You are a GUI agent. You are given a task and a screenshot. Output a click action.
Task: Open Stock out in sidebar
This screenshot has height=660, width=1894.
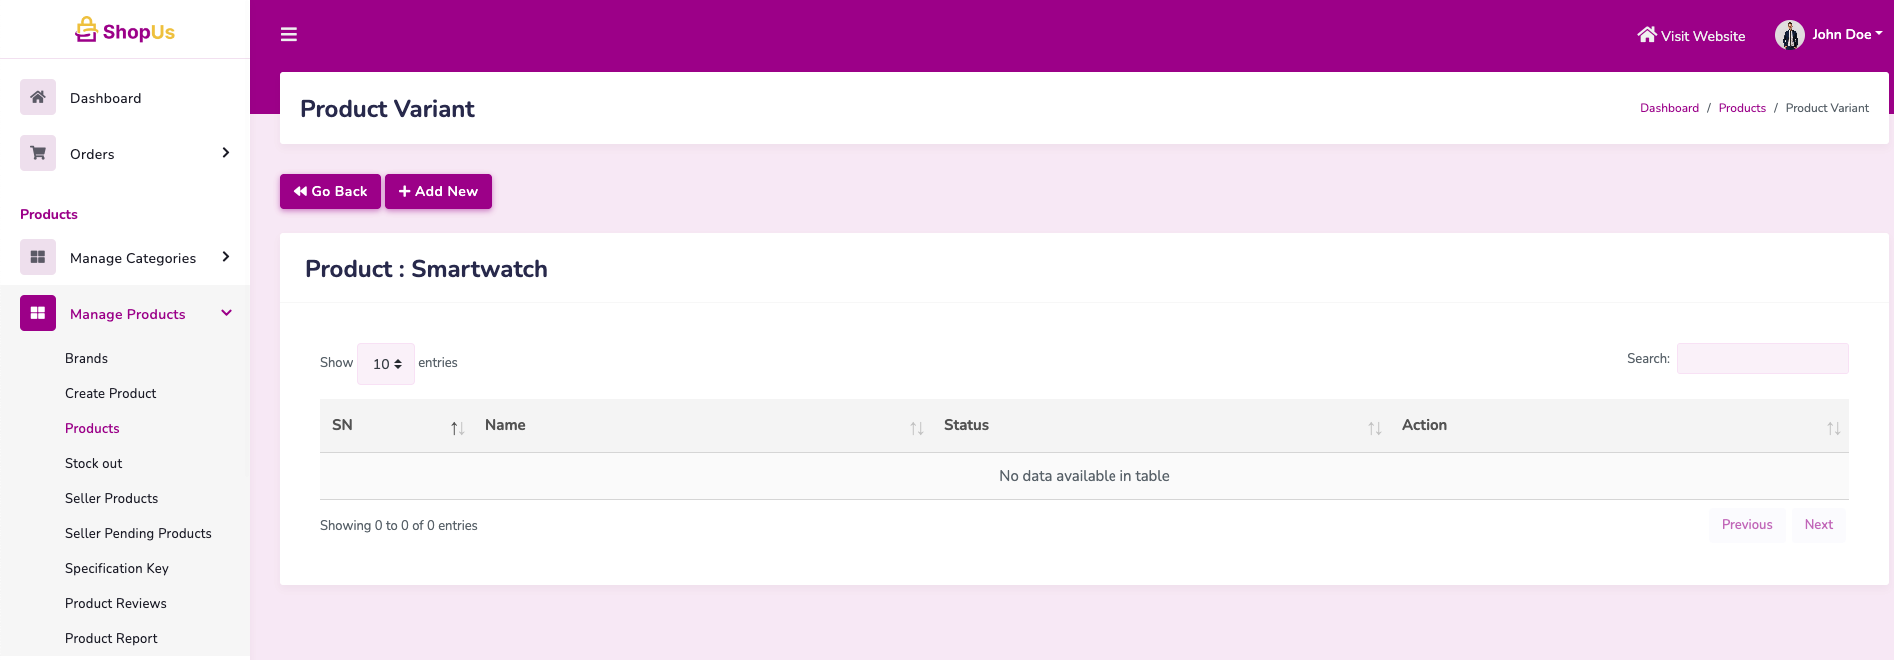94,463
